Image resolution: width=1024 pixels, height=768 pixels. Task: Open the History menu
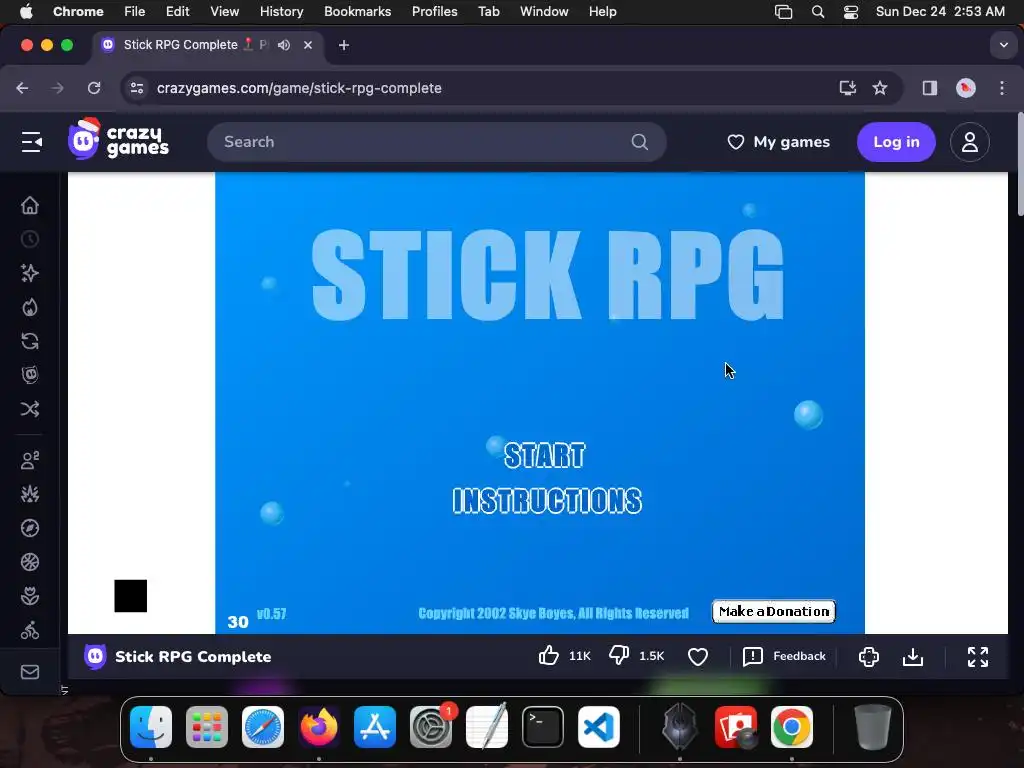[281, 12]
